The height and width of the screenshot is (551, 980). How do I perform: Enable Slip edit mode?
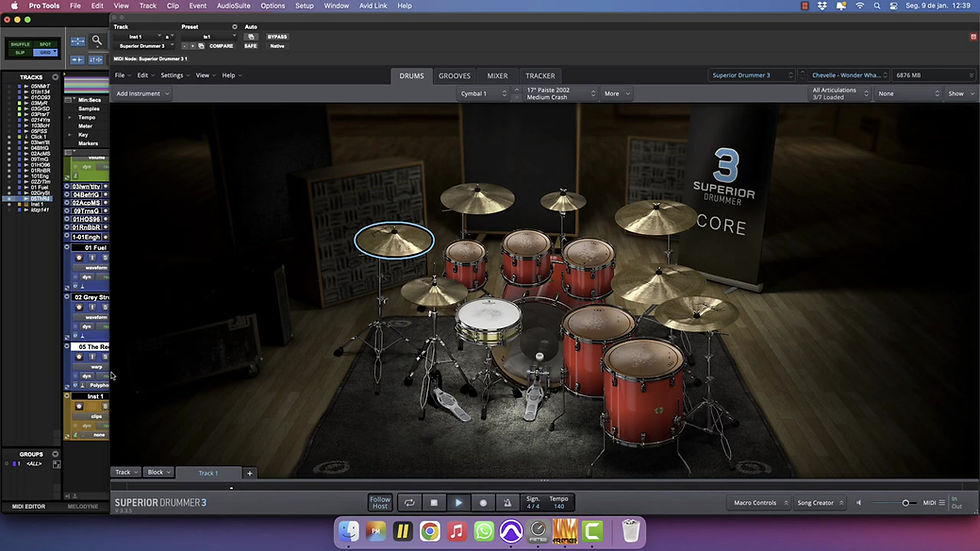click(20, 52)
